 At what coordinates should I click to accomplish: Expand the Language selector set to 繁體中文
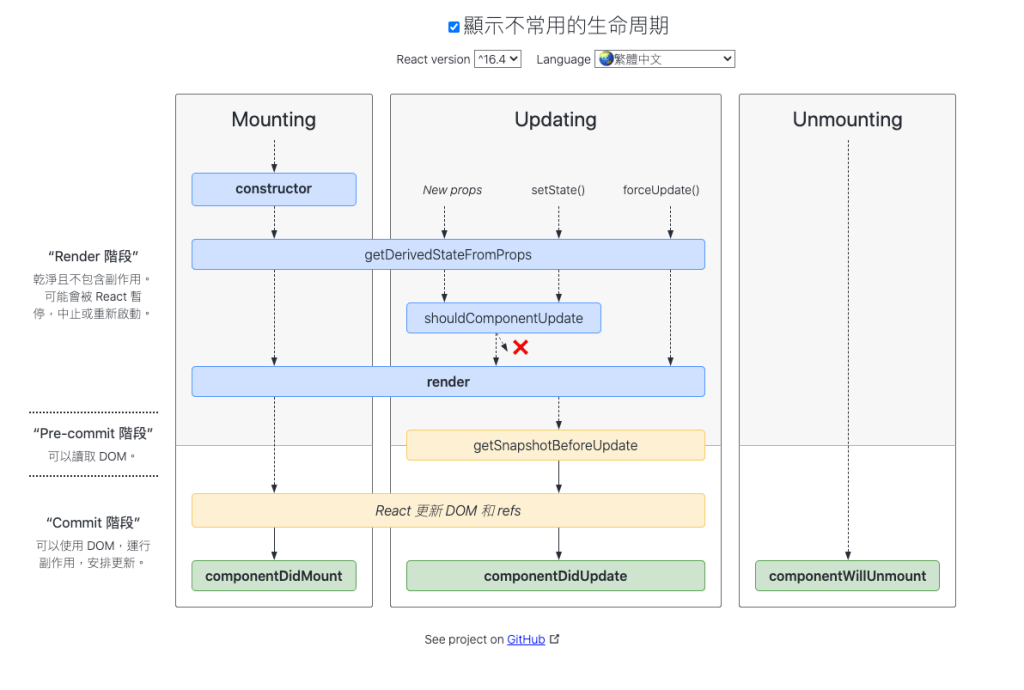665,59
